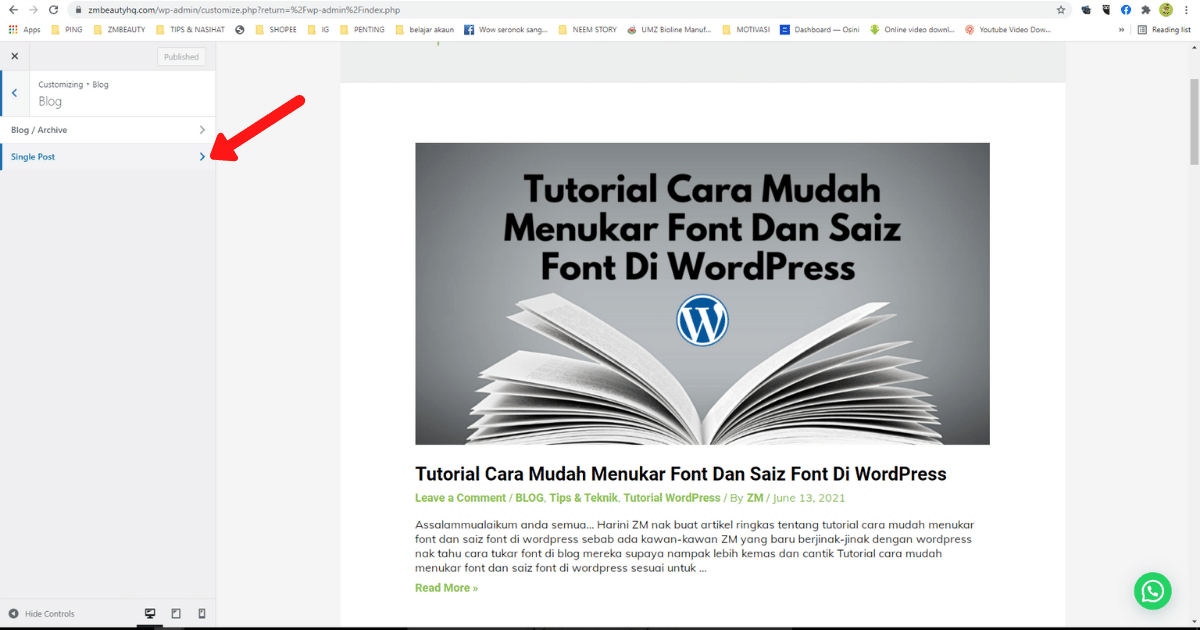The height and width of the screenshot is (630, 1200).
Task: Click the Leave a Comment link
Action: (460, 498)
